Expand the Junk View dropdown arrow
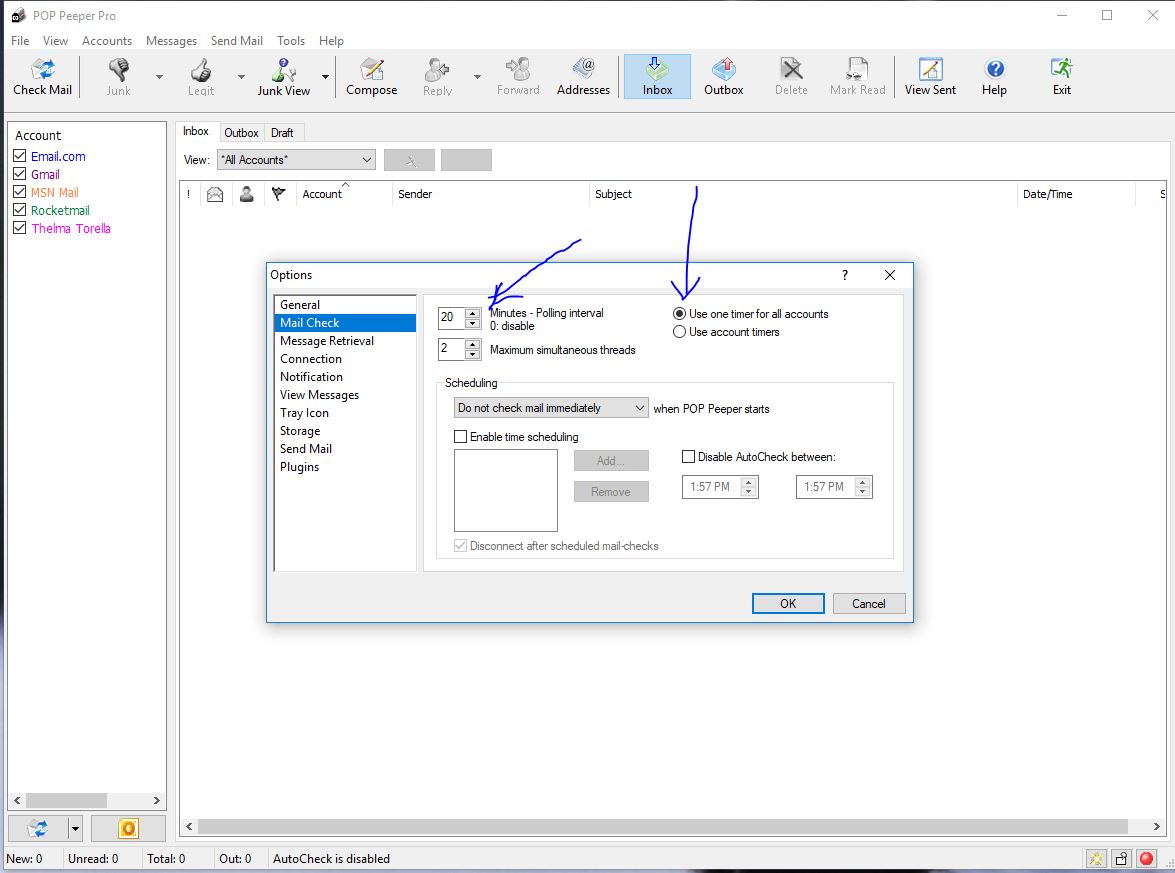 pos(325,76)
